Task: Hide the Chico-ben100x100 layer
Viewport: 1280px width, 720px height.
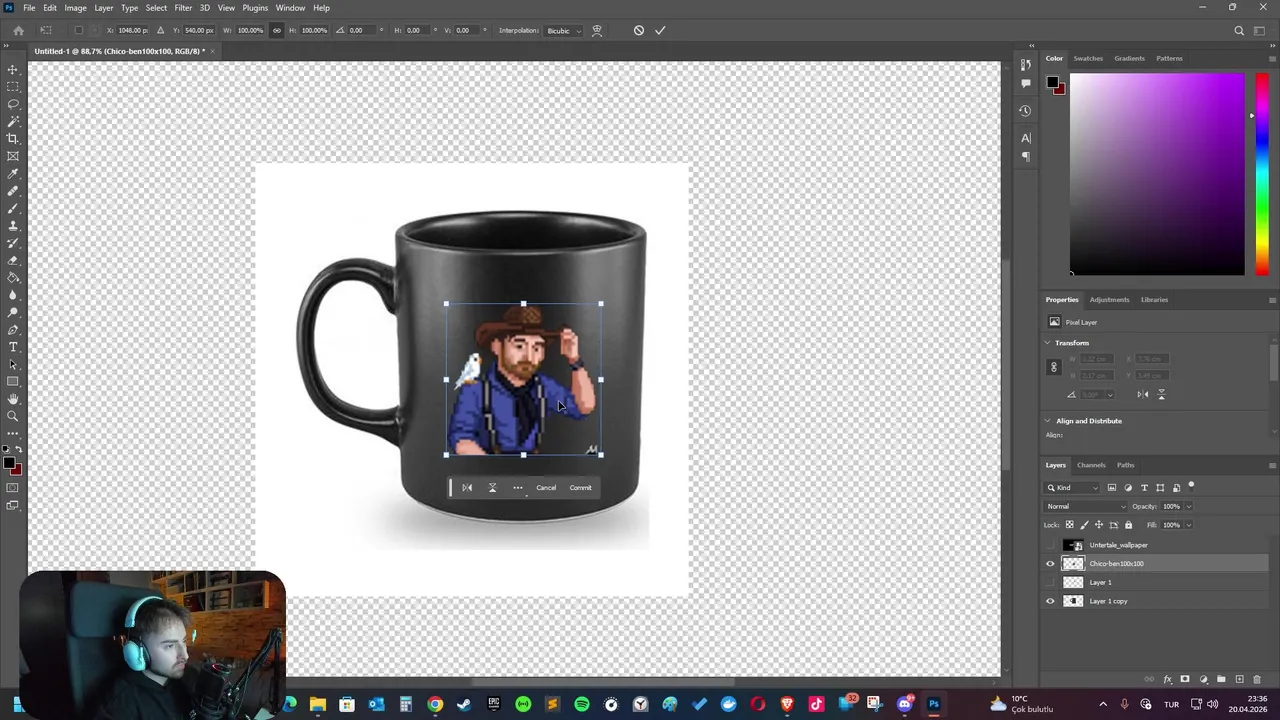Action: 1050,564
